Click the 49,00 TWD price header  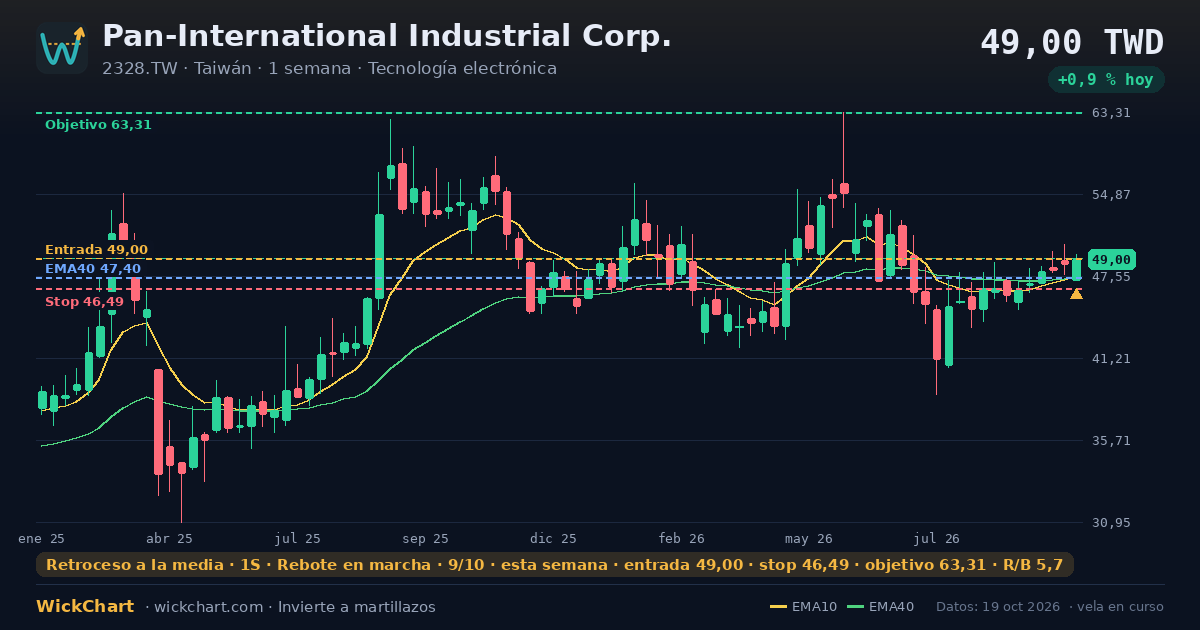click(1072, 43)
